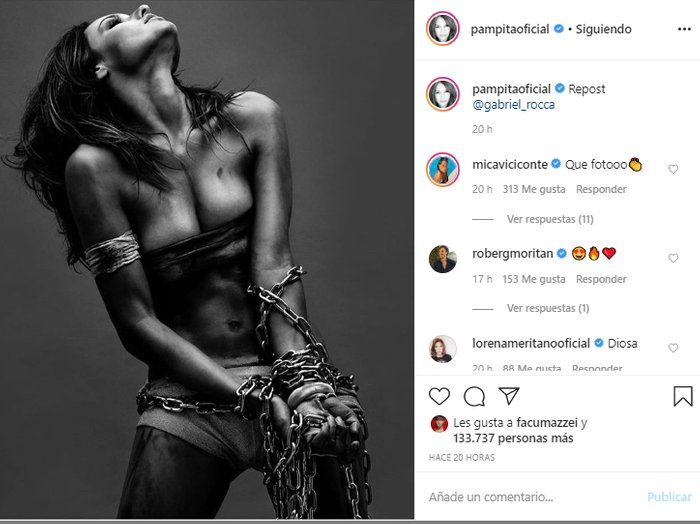Open micaviciconte's avatar
Viewport: 700px width, 524px height.
(x=443, y=169)
